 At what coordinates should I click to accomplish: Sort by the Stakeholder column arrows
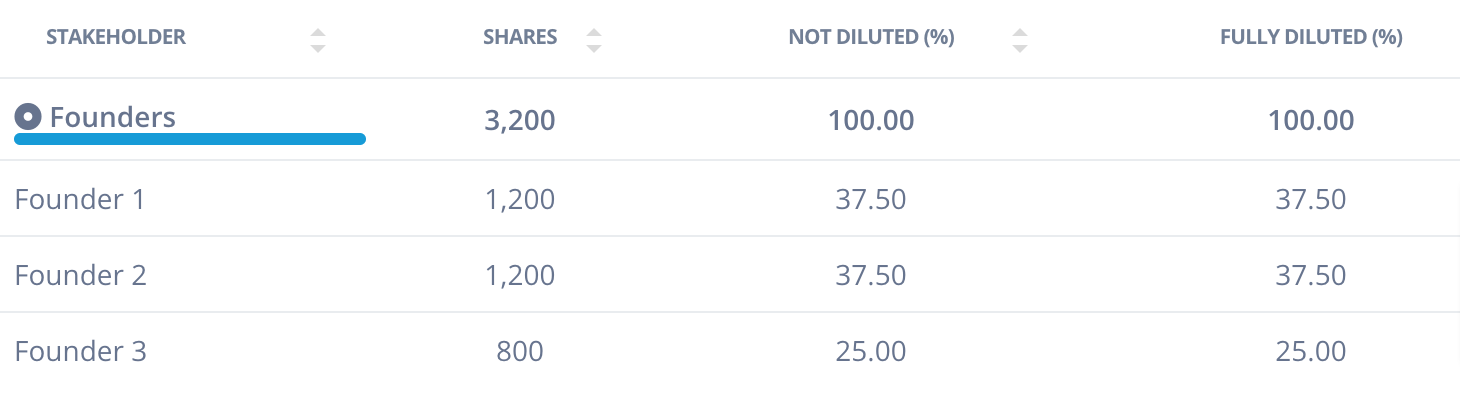pos(318,40)
